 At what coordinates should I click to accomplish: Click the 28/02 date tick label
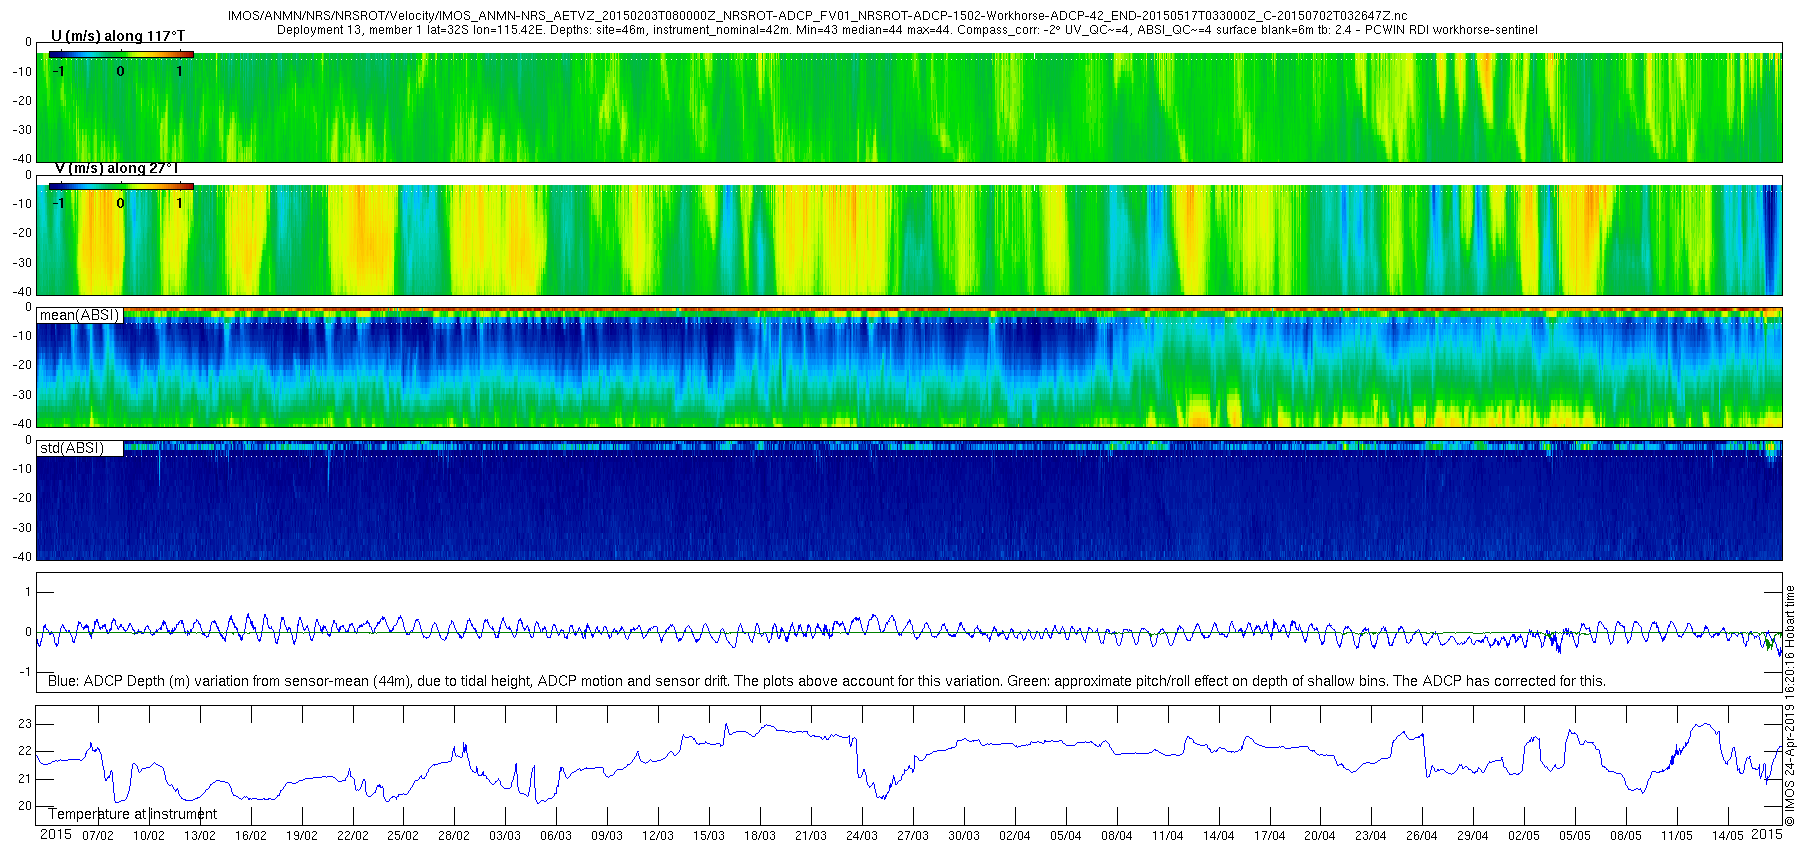coord(454,836)
